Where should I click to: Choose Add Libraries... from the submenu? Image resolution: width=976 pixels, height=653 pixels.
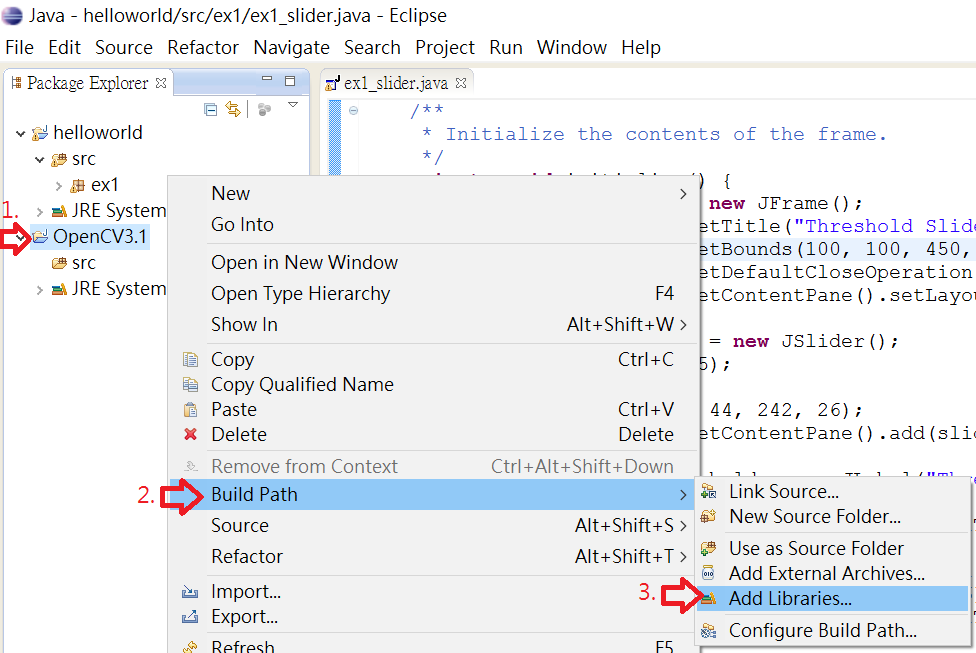833,599
